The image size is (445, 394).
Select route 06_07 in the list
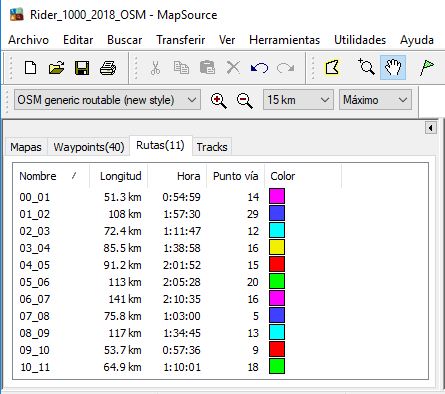pyautogui.click(x=35, y=299)
